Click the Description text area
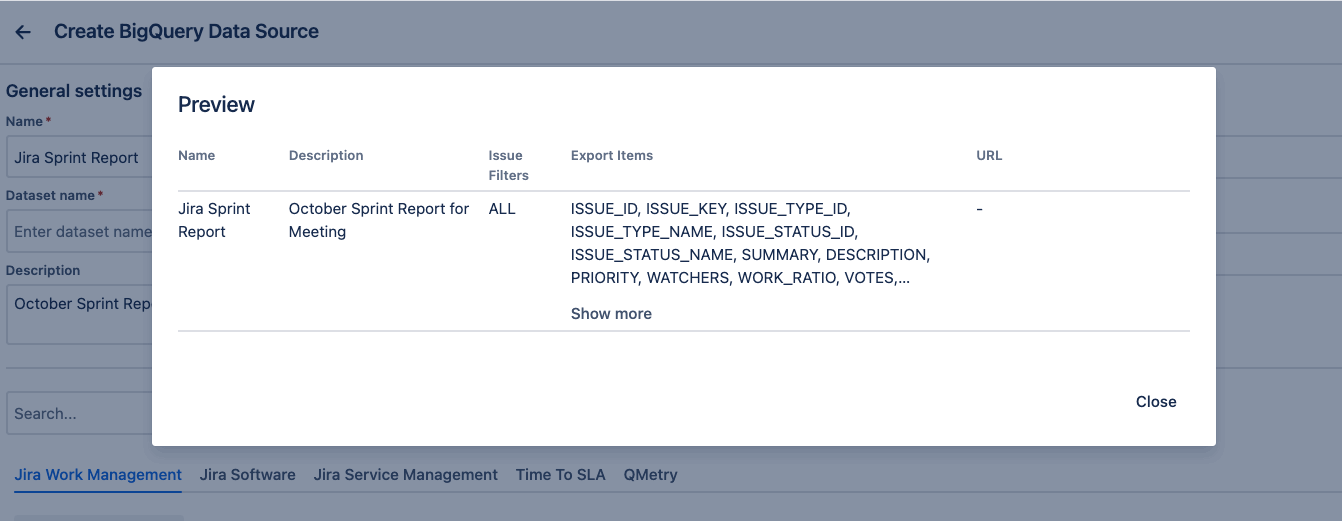This screenshot has height=521, width=1342. pyautogui.click(x=80, y=314)
